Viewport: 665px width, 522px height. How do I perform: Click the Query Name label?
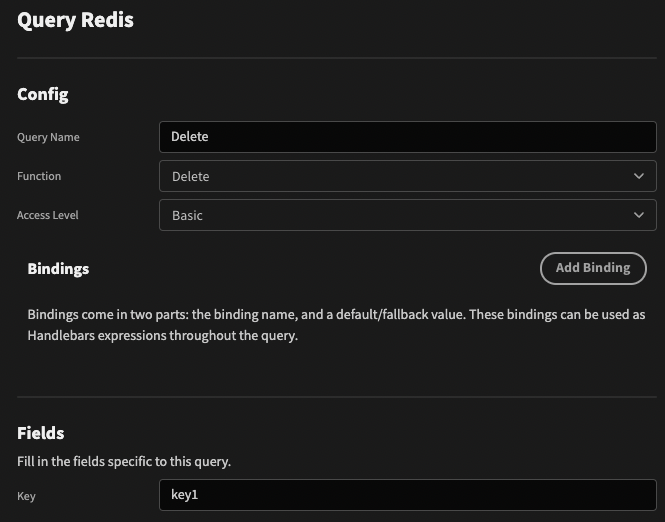point(48,137)
